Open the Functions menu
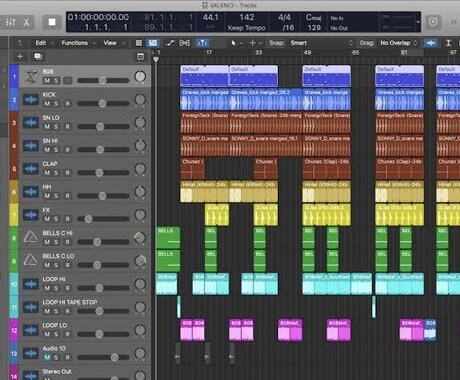Viewport: 460px width, 380px height. point(79,43)
